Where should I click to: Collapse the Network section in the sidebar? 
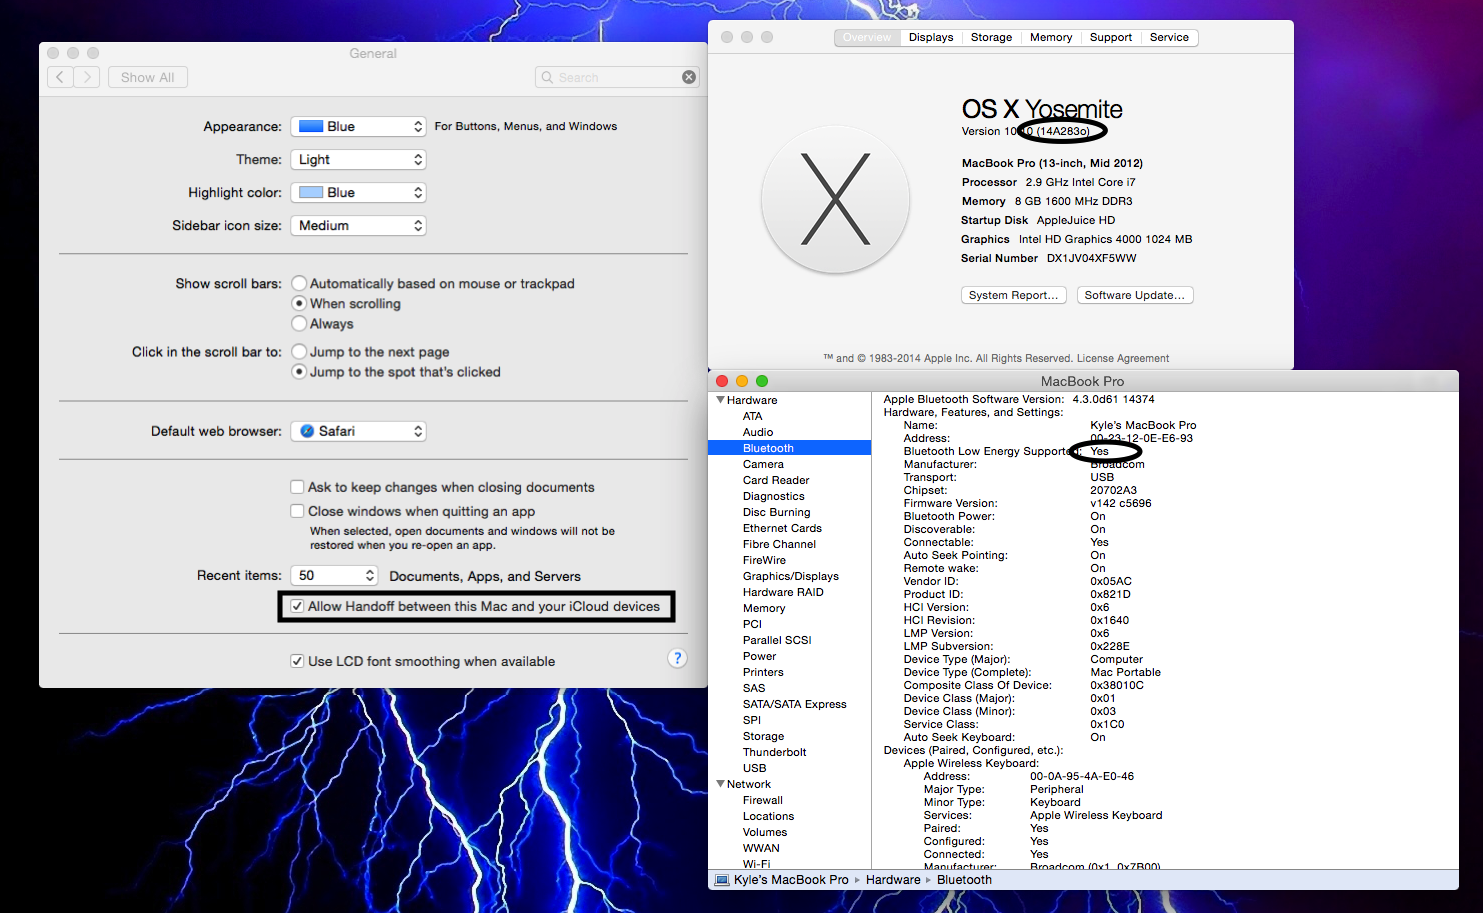pyautogui.click(x=720, y=784)
